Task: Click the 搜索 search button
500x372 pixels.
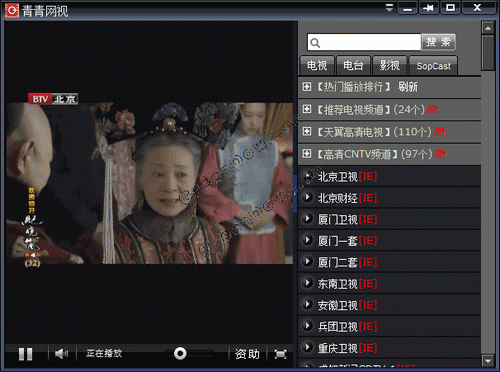Action: 438,42
